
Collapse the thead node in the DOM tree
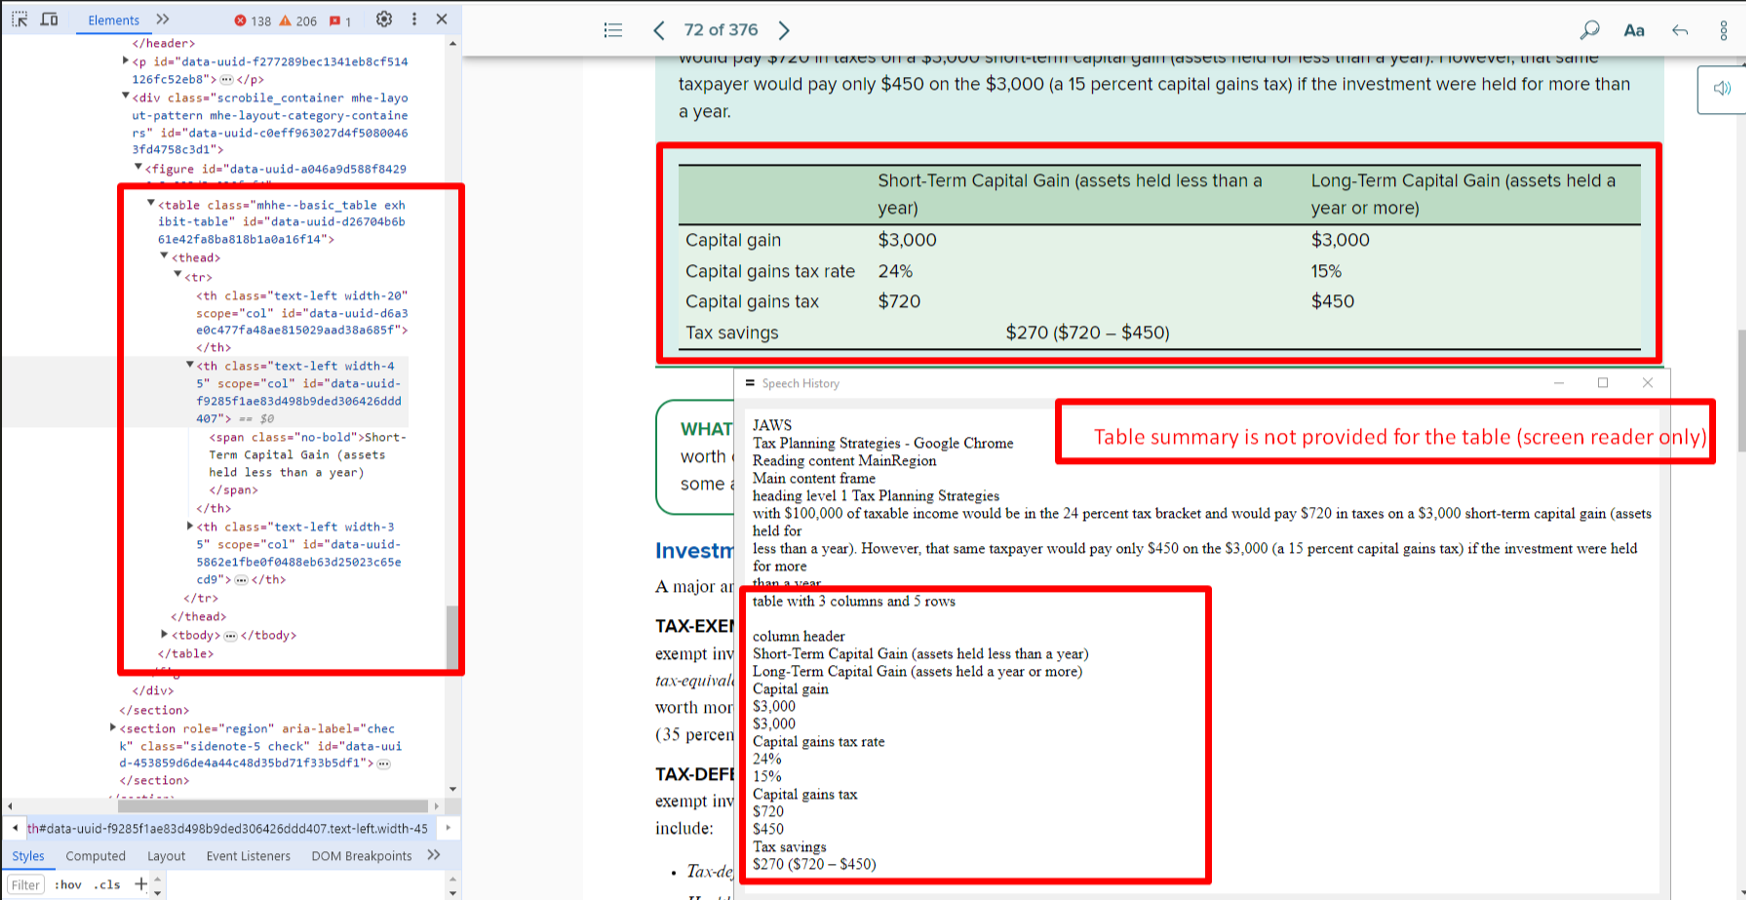pyautogui.click(x=165, y=256)
